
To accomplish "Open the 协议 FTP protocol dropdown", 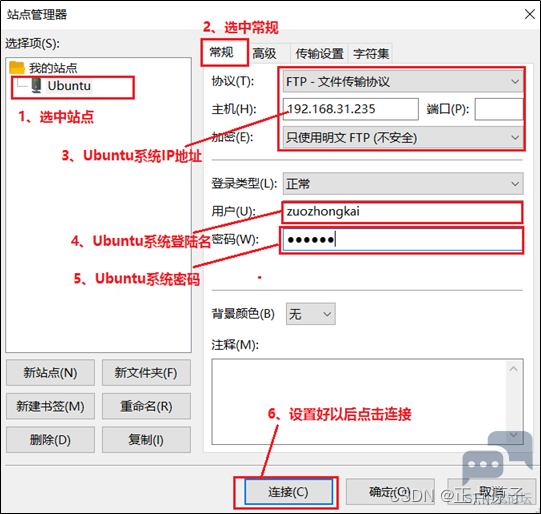I will [403, 82].
